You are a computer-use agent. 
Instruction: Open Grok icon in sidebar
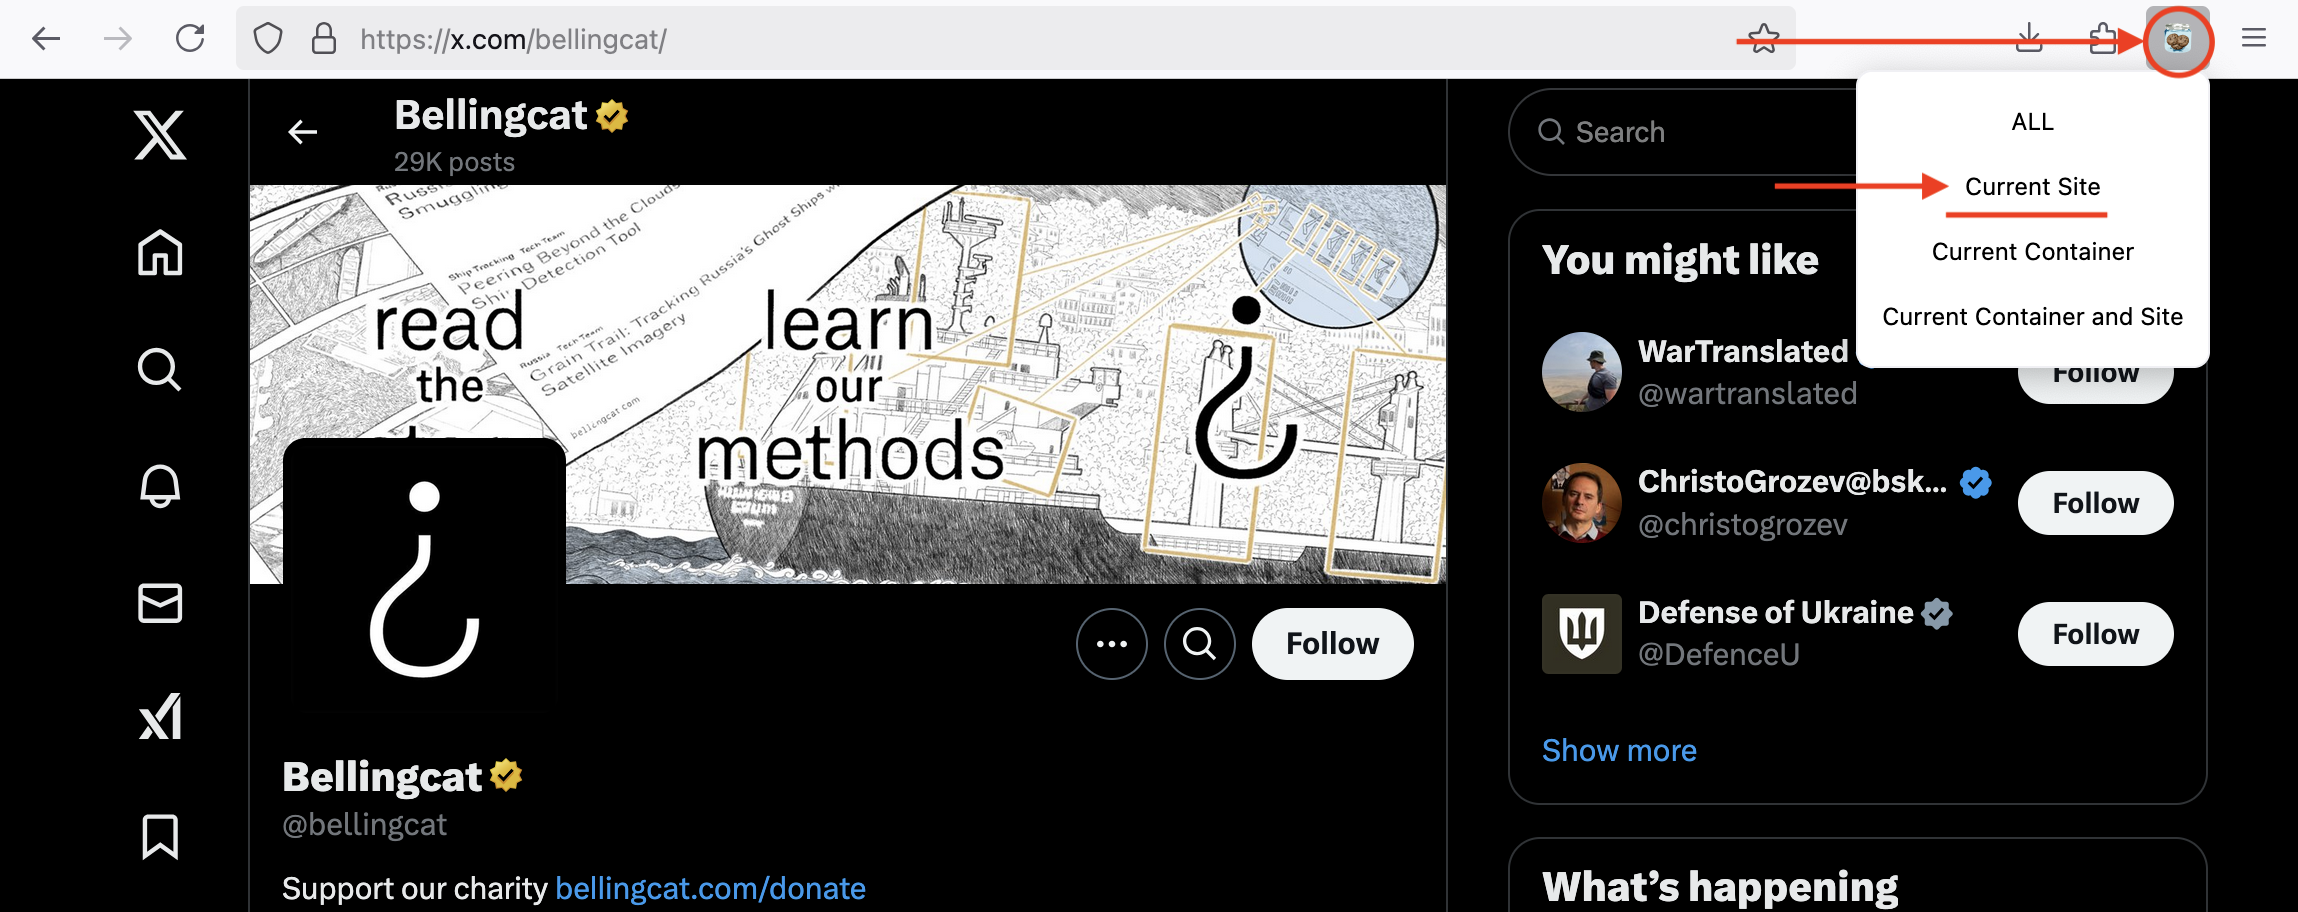tap(160, 718)
